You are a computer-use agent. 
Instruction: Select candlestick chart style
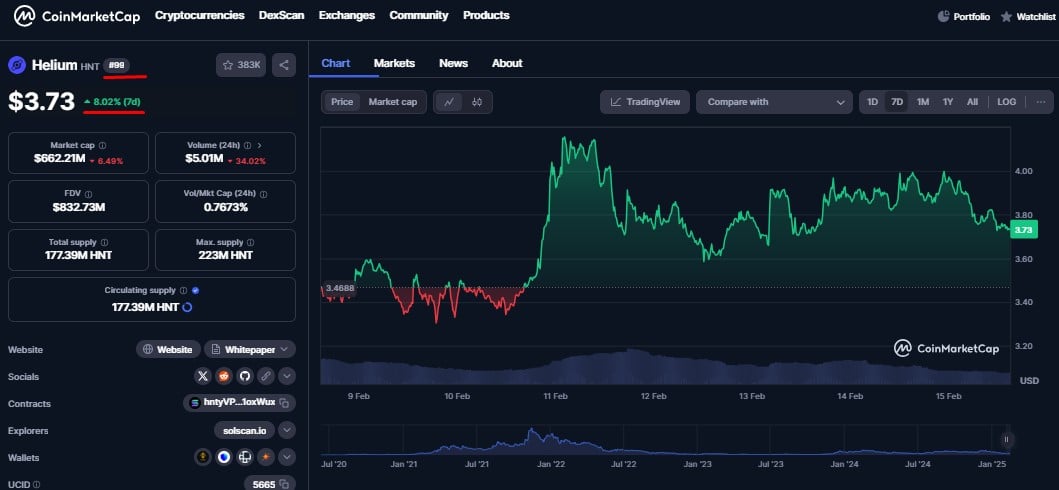tap(477, 102)
